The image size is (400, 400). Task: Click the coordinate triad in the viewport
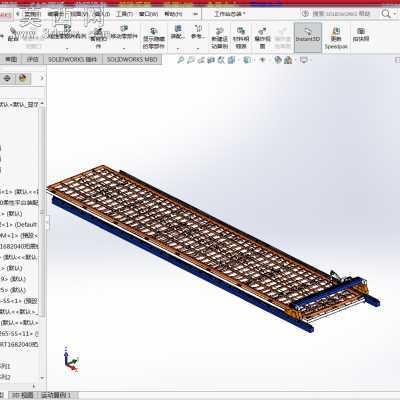(71, 359)
